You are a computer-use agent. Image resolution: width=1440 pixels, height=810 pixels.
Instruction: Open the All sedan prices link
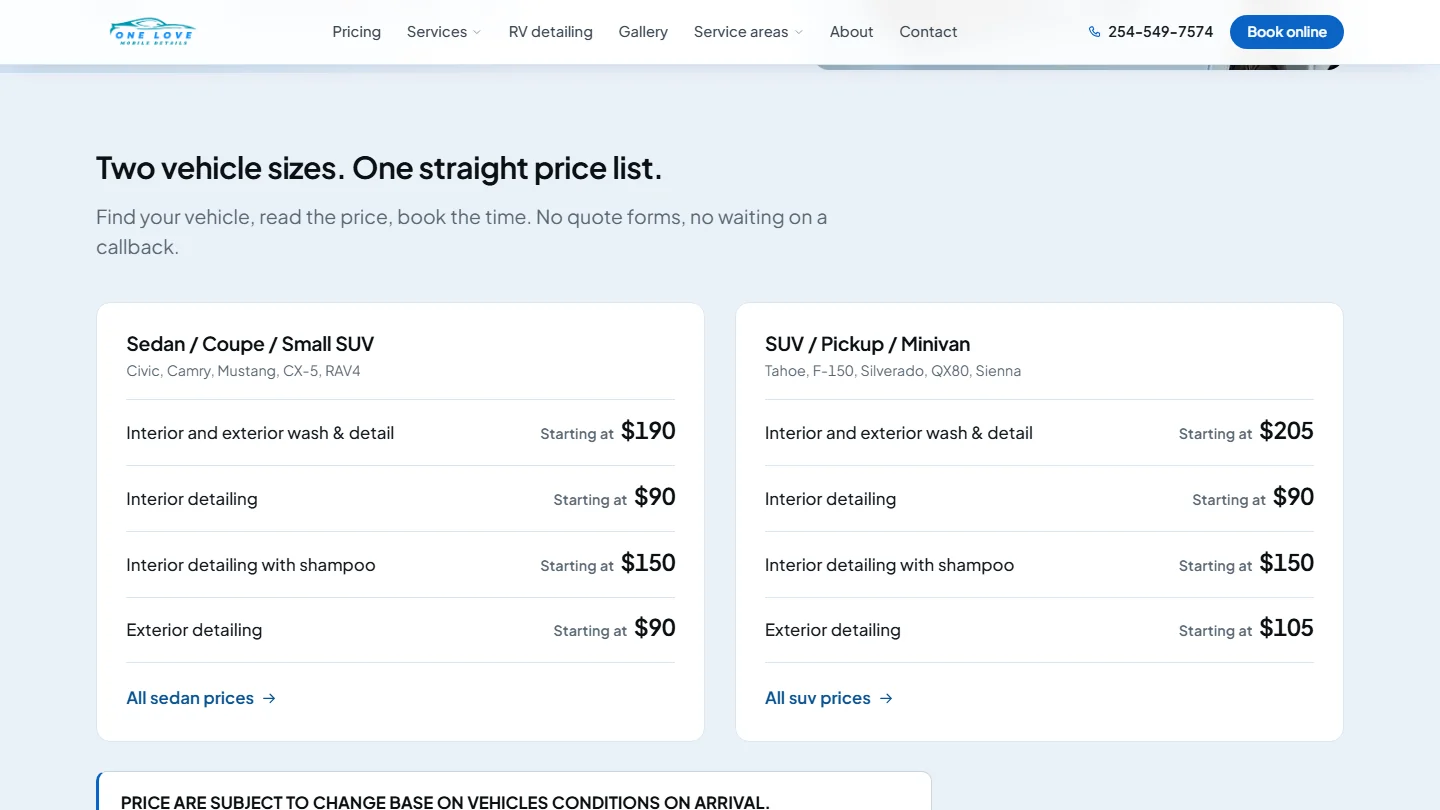201,698
